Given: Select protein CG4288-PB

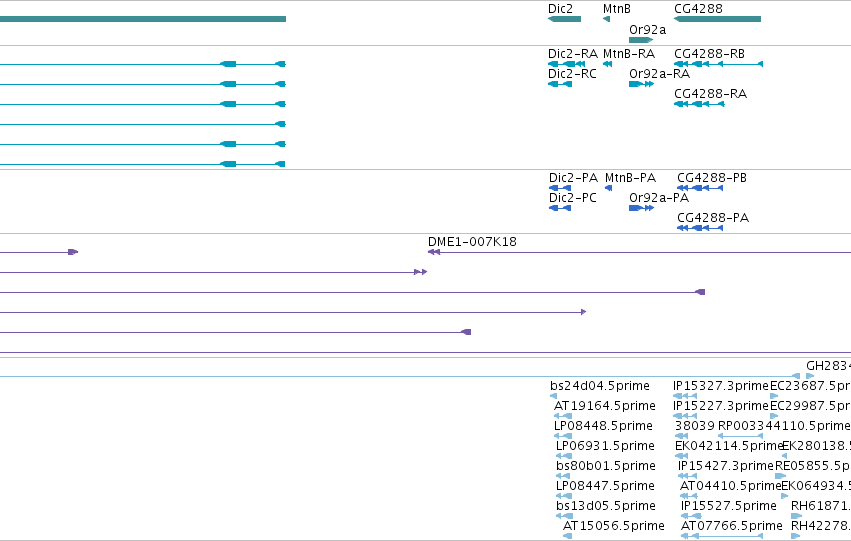Looking at the screenshot, I should (712, 178).
